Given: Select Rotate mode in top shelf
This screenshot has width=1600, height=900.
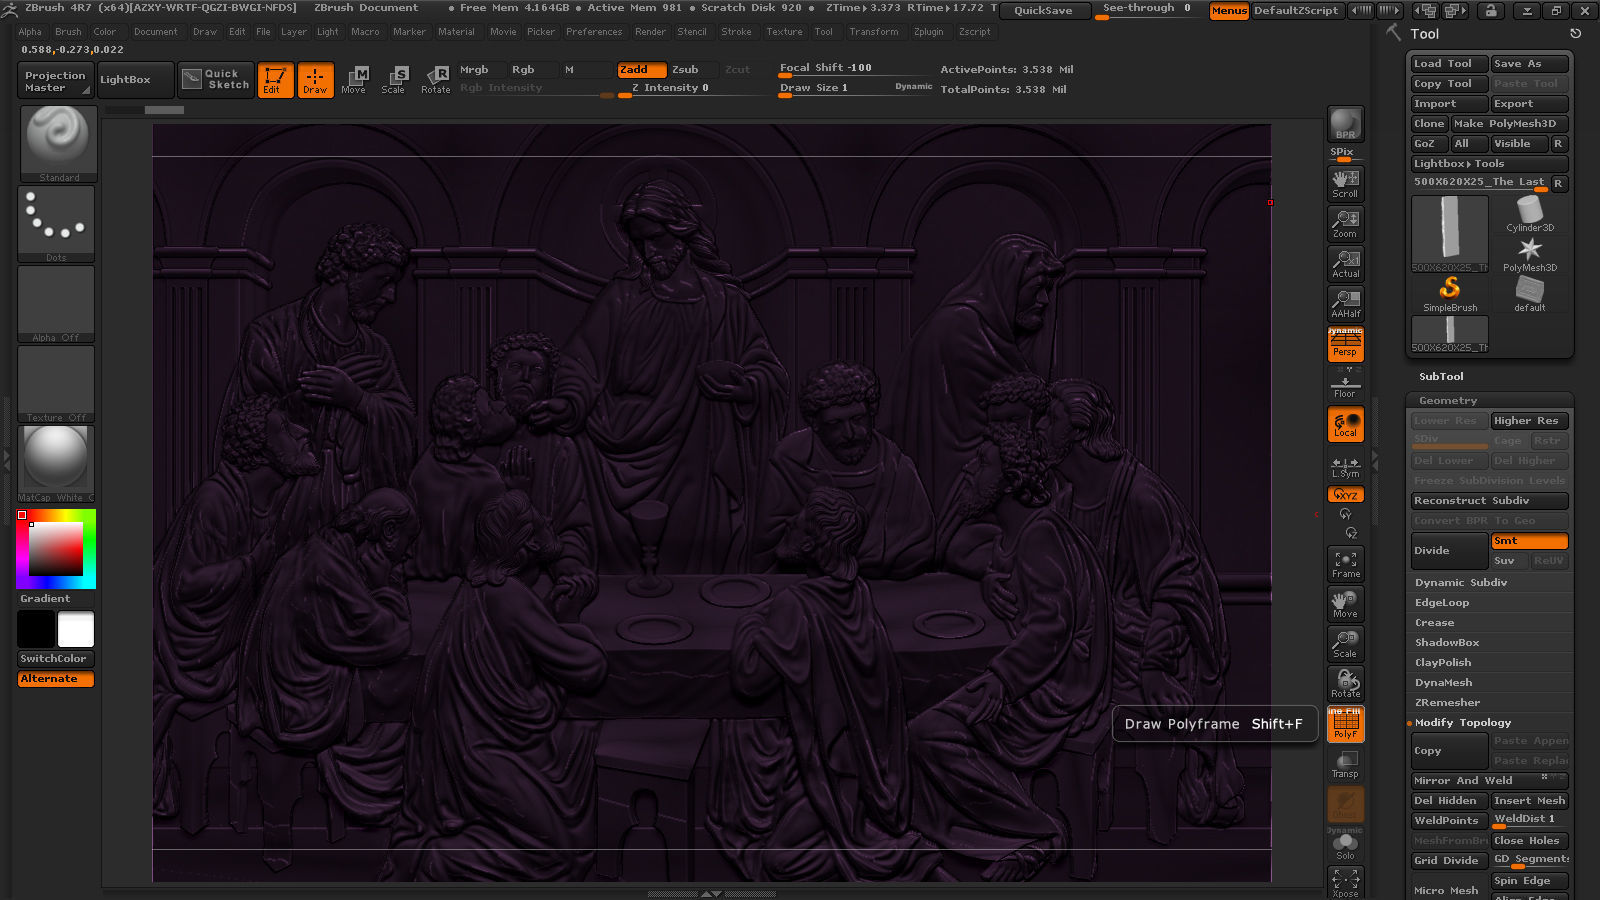Looking at the screenshot, I should (x=435, y=80).
